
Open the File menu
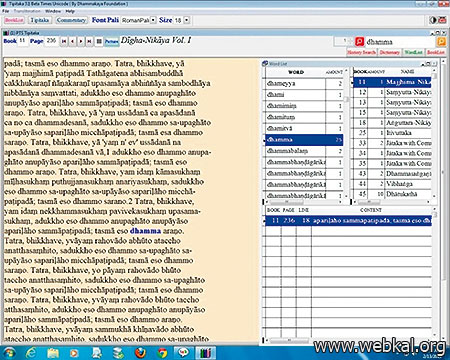click(5, 11)
